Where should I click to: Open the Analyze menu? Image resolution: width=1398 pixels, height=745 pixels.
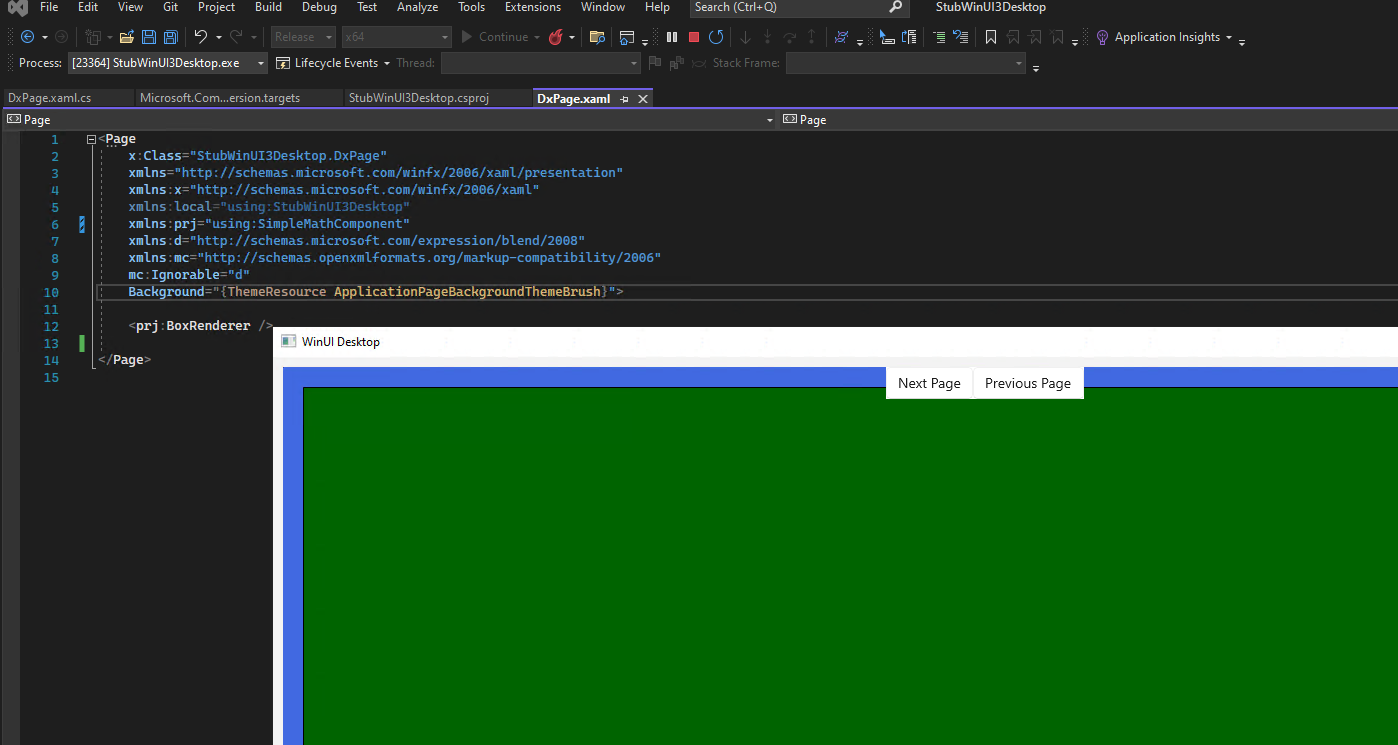(x=417, y=7)
